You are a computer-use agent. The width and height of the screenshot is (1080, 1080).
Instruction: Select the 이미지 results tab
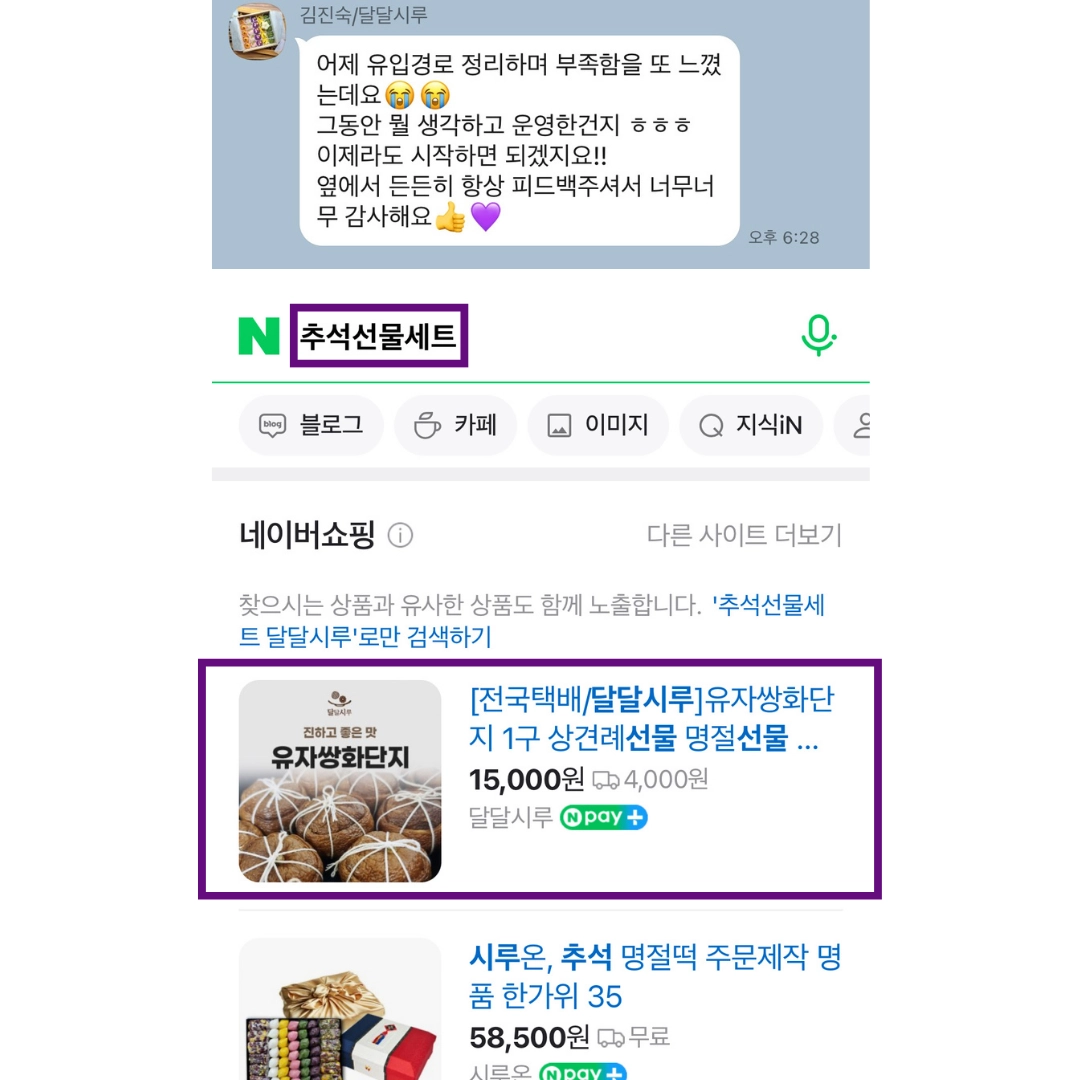tap(598, 425)
